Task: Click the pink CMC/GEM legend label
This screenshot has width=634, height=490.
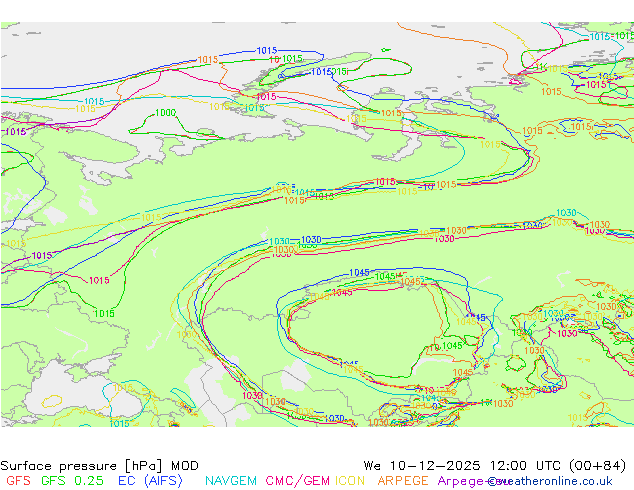Action: (298, 481)
